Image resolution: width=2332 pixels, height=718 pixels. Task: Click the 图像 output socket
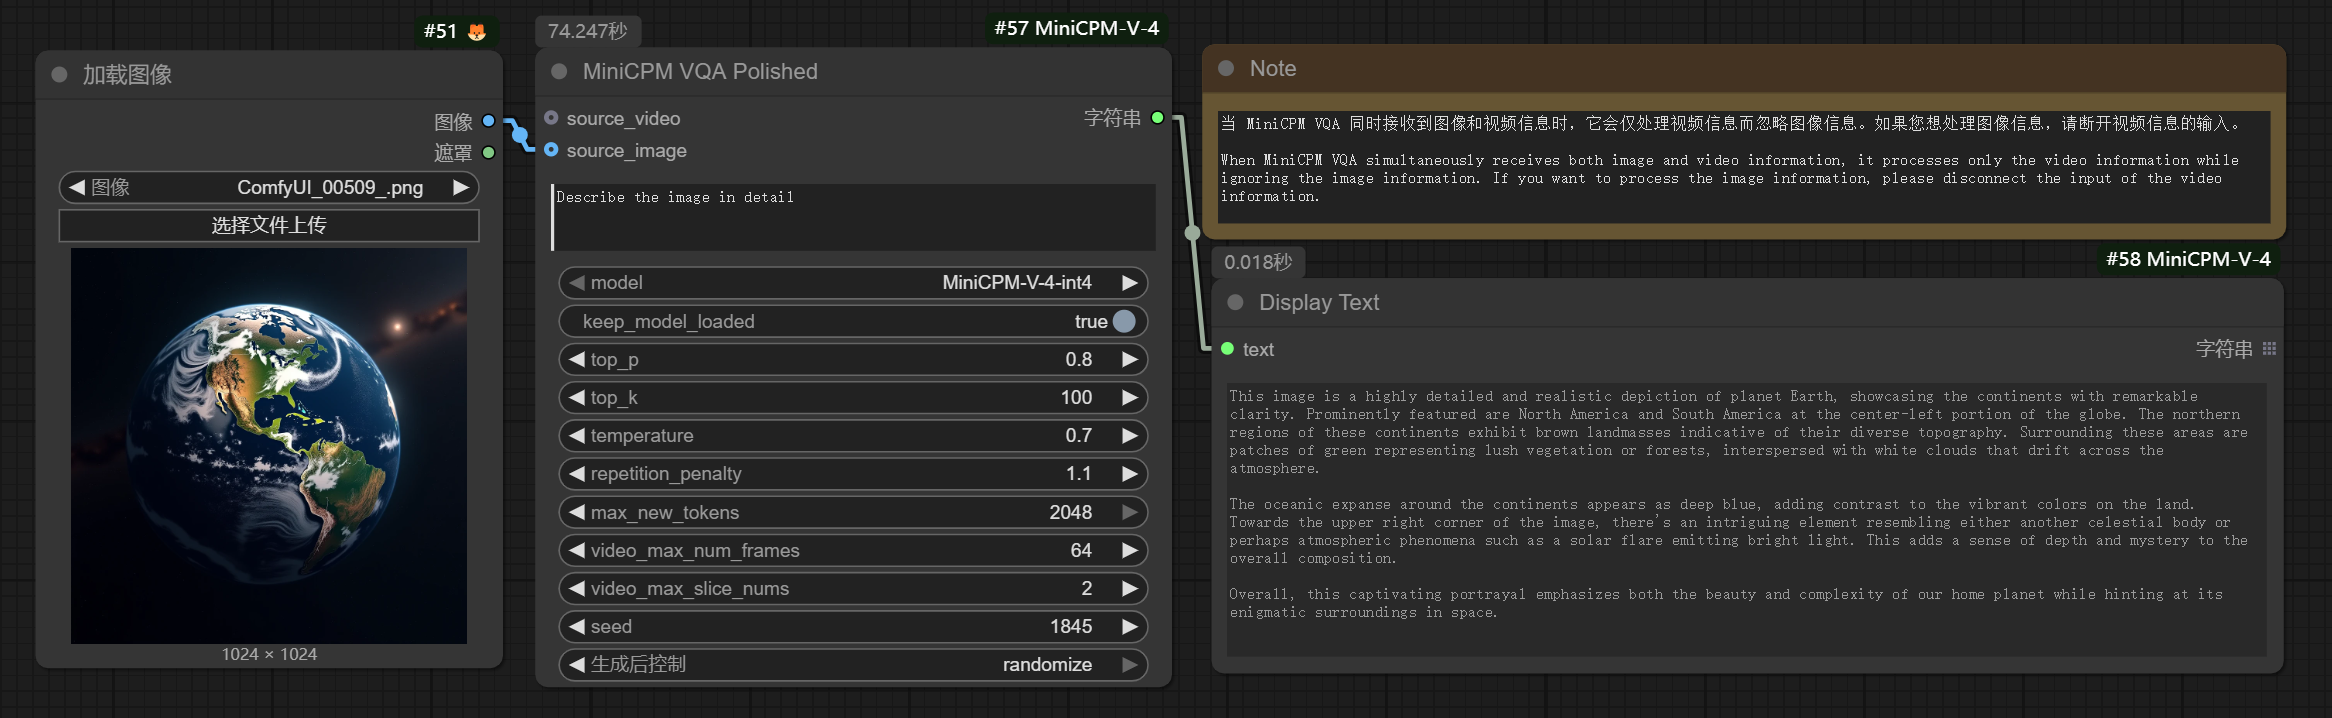tap(488, 121)
